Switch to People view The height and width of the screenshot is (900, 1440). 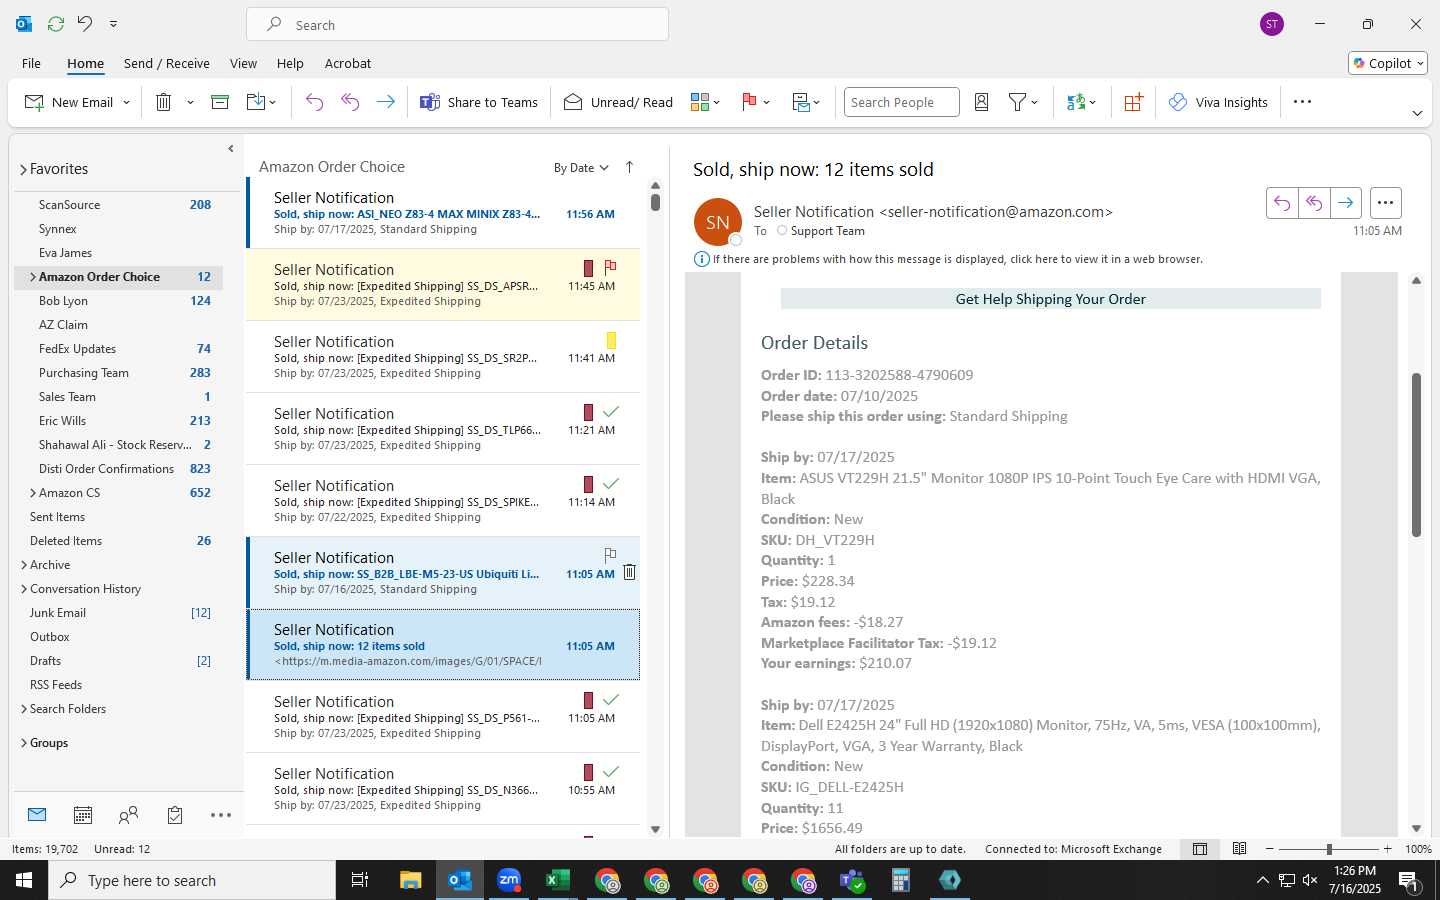pyautogui.click(x=128, y=816)
